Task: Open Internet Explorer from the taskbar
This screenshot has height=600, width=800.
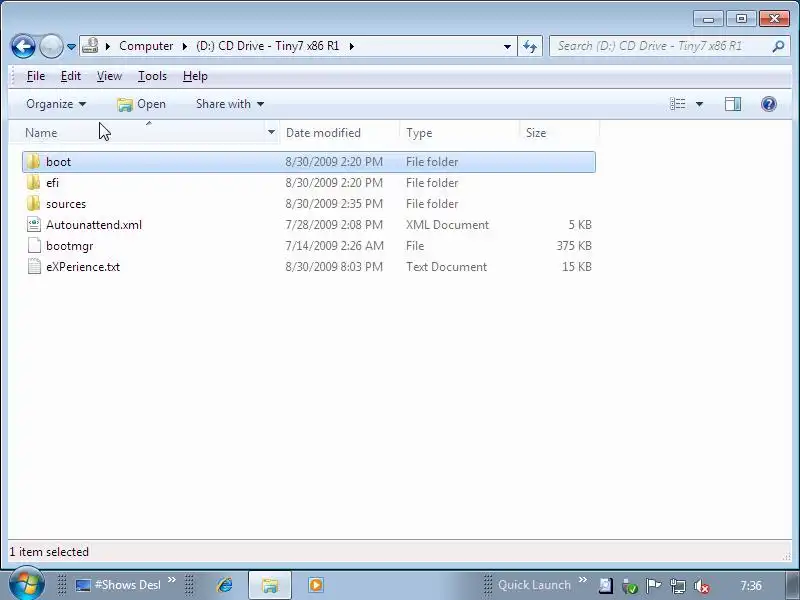Action: coord(224,585)
